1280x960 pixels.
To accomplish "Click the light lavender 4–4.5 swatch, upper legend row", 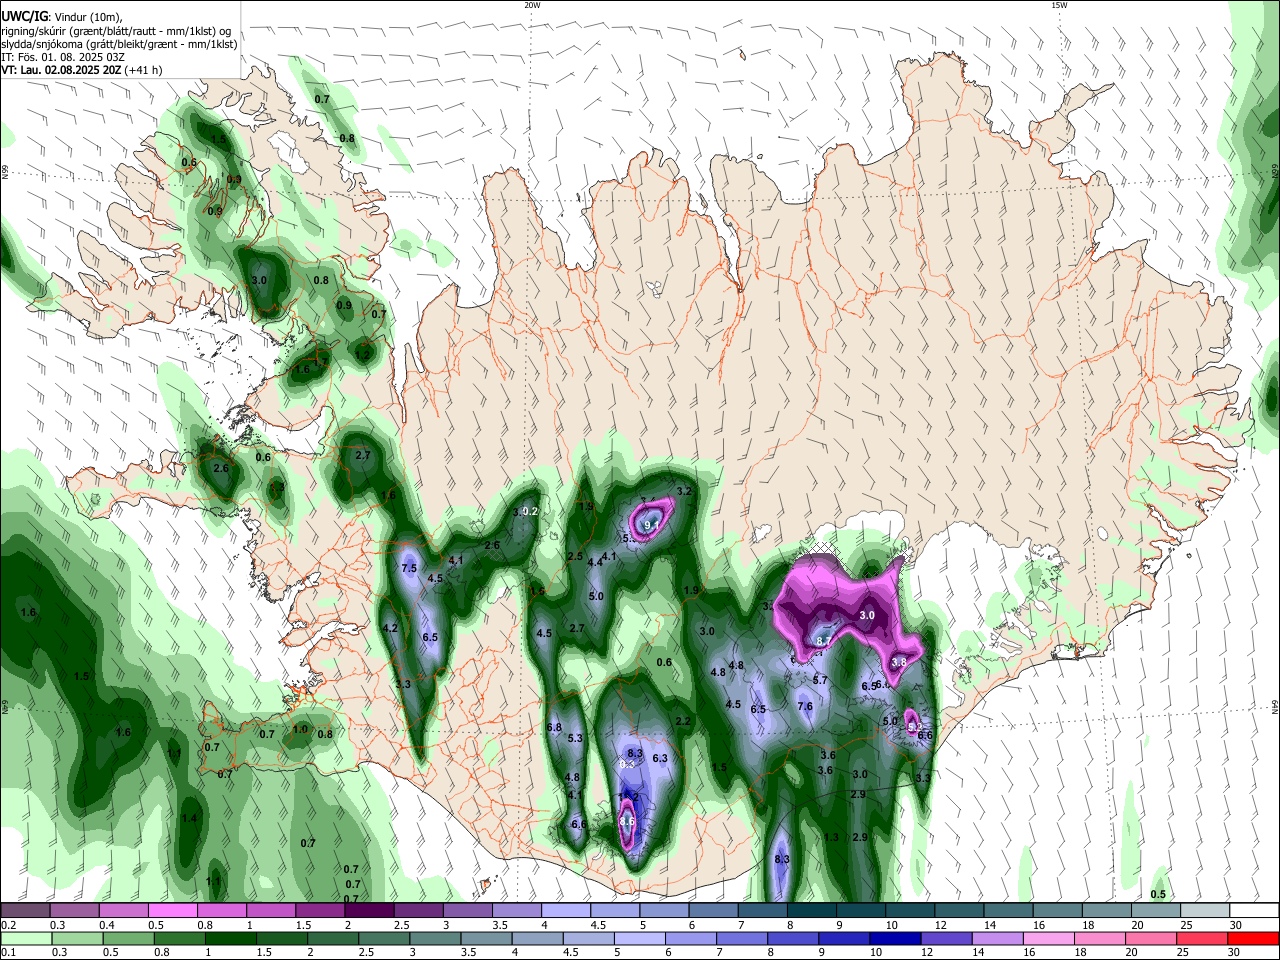I will (566, 910).
